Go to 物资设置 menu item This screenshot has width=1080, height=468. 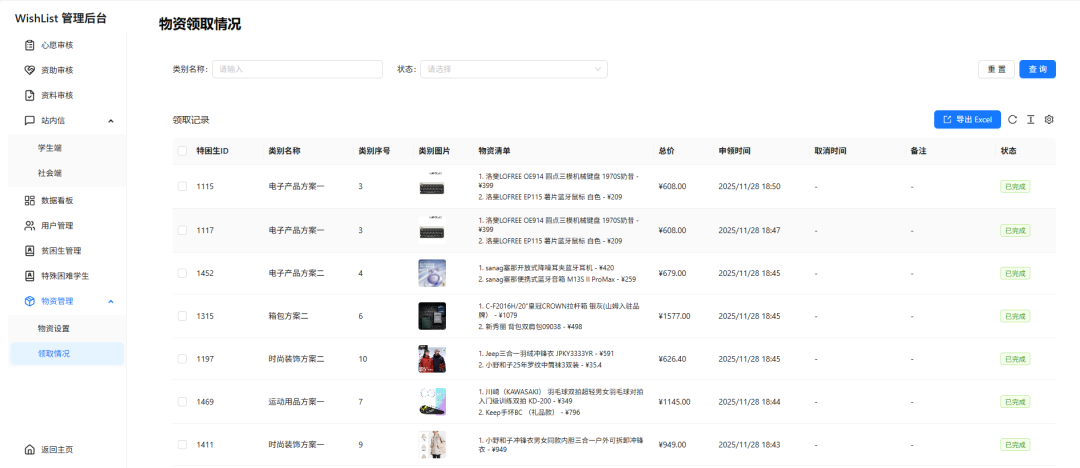[x=54, y=328]
